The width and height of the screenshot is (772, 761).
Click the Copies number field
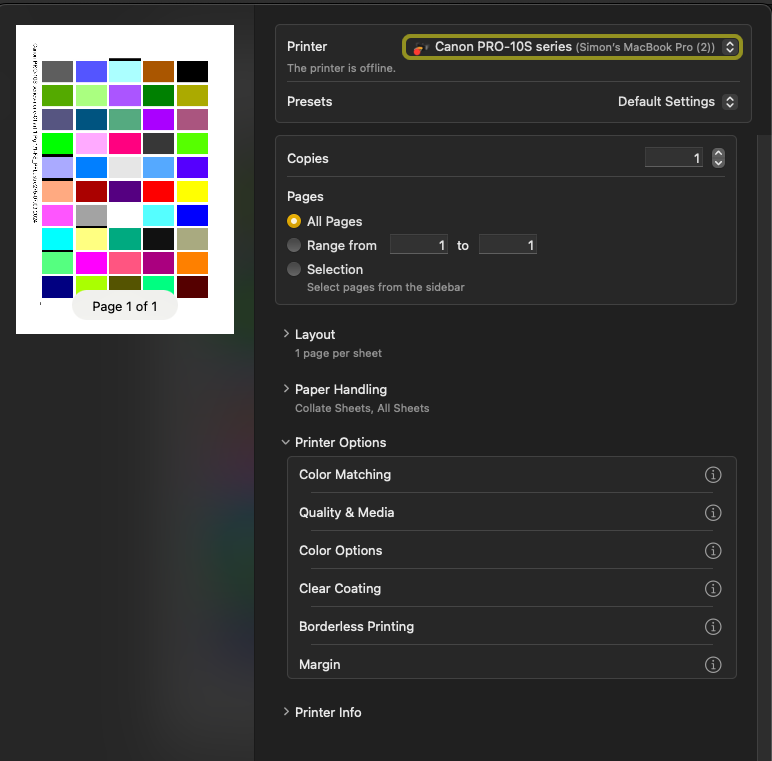[673, 158]
